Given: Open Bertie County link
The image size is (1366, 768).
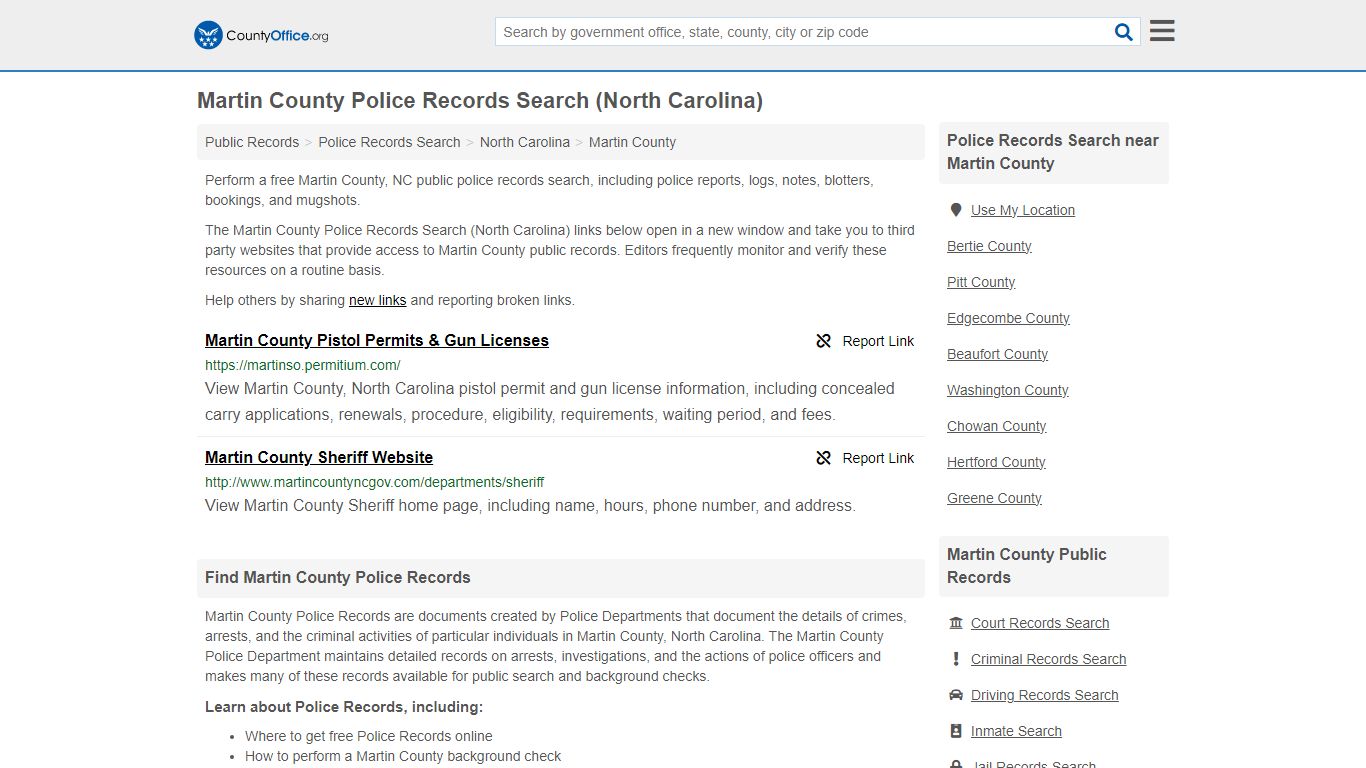Looking at the screenshot, I should pos(989,246).
